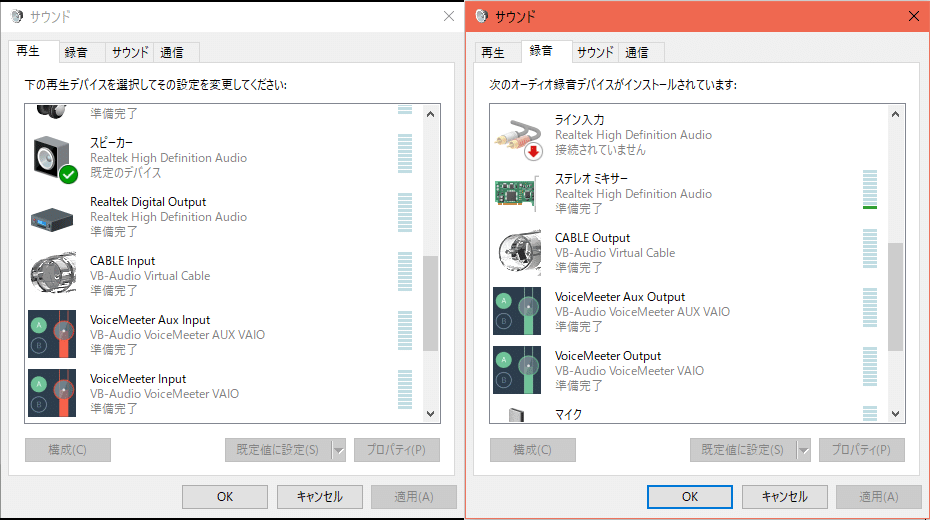This screenshot has height=520, width=930.
Task: Select the ステレオ ミキサー name text
Action: [591, 178]
